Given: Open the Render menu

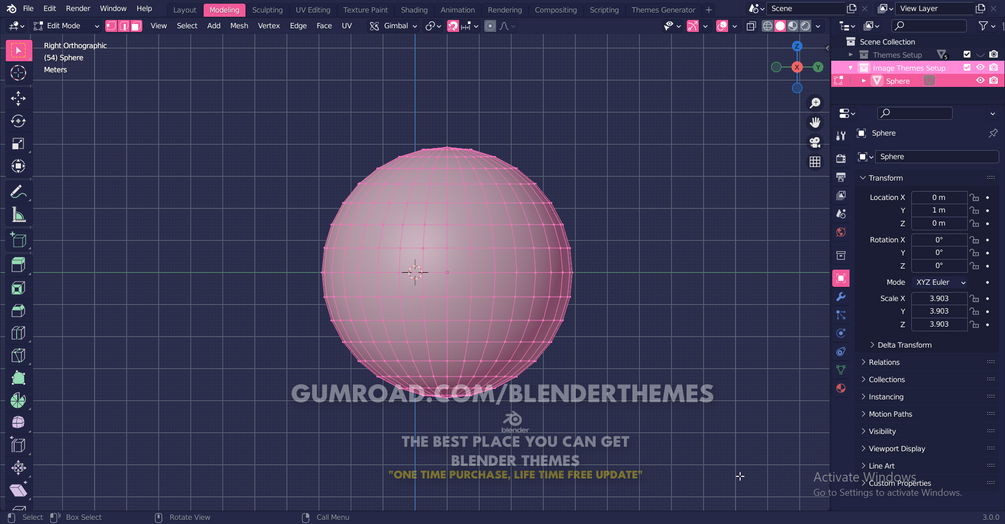Looking at the screenshot, I should point(78,9).
